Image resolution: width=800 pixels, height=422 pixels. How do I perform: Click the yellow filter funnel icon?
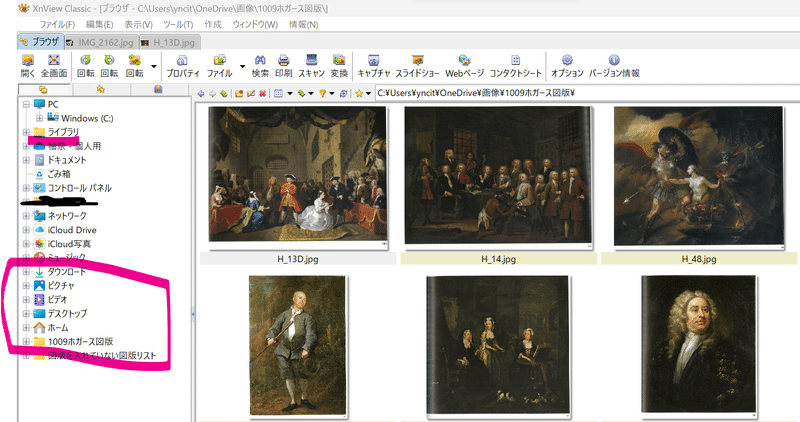[x=322, y=93]
